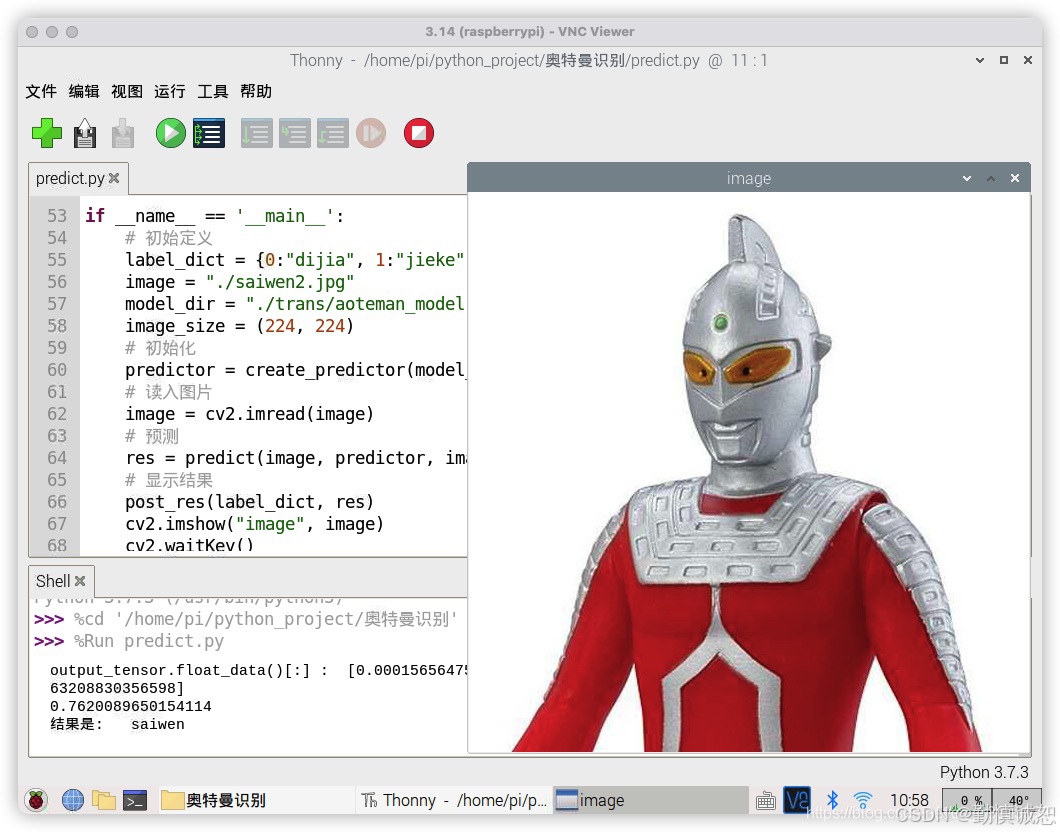Switch to Thonny taskbar window button
This screenshot has width=1060, height=832.
(454, 800)
